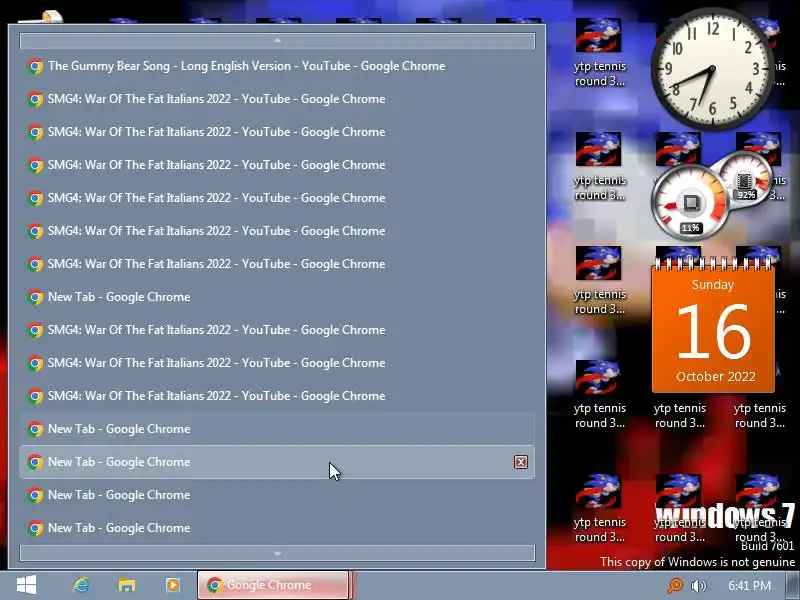
Task: Open the volume control speaker icon
Action: [698, 586]
